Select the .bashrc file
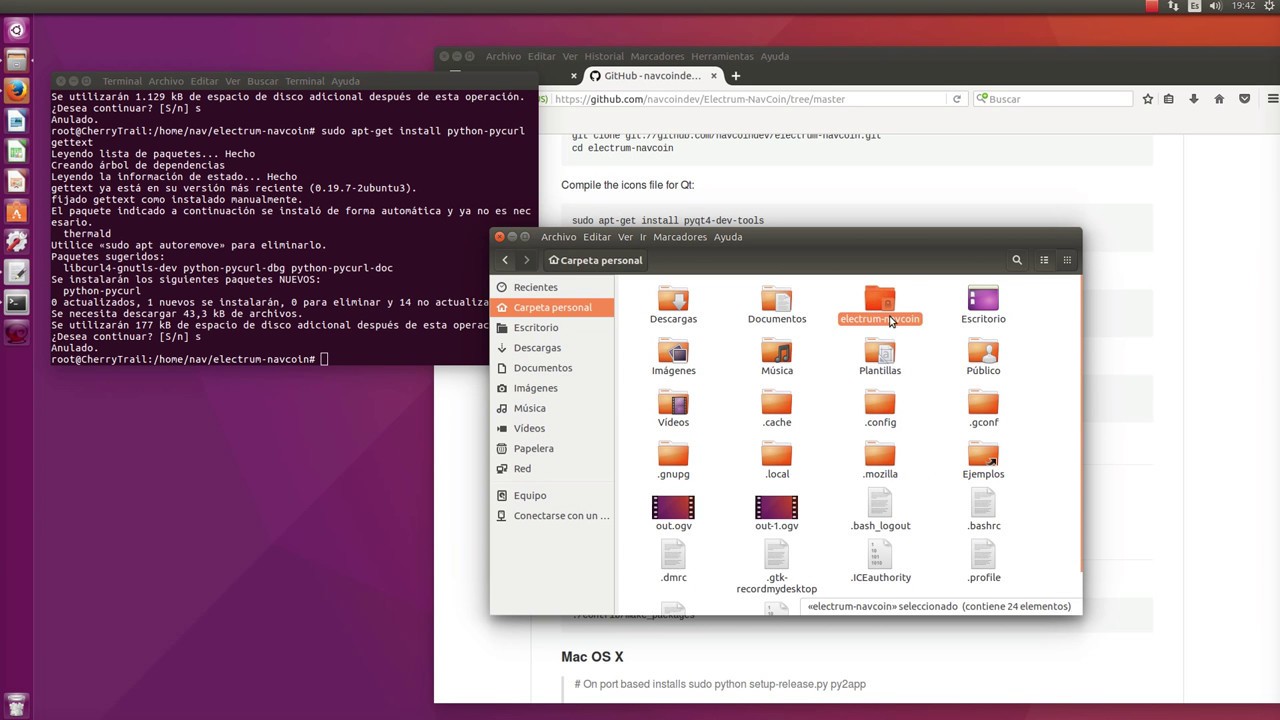Screen dimensions: 1280x720 click(x=983, y=511)
